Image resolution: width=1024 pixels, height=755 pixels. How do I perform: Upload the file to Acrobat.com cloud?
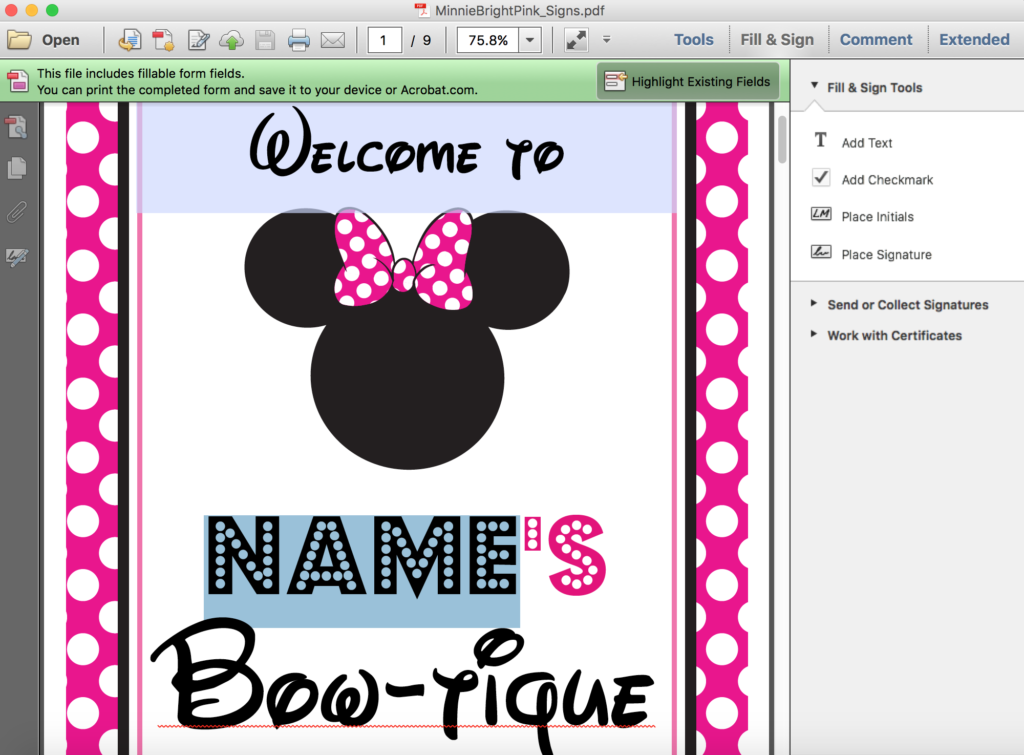tap(232, 39)
